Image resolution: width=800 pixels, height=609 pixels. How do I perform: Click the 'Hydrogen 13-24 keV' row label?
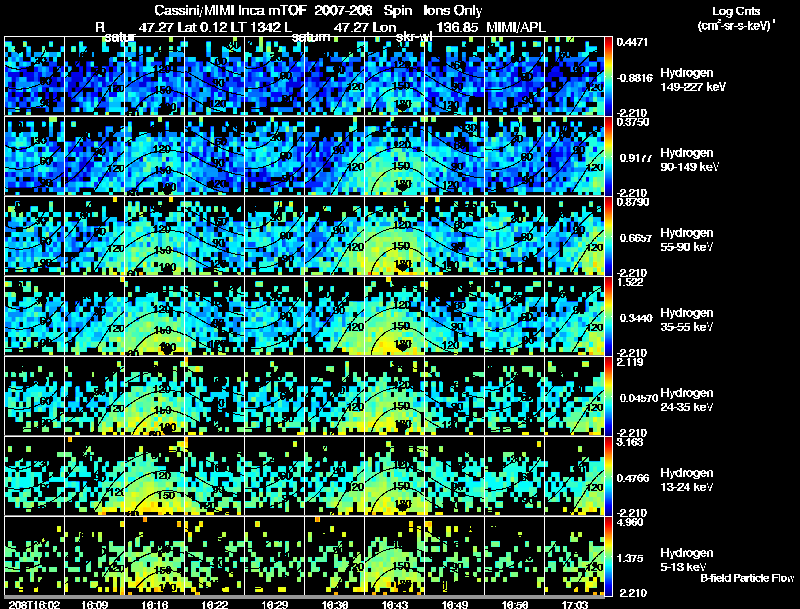click(687, 480)
